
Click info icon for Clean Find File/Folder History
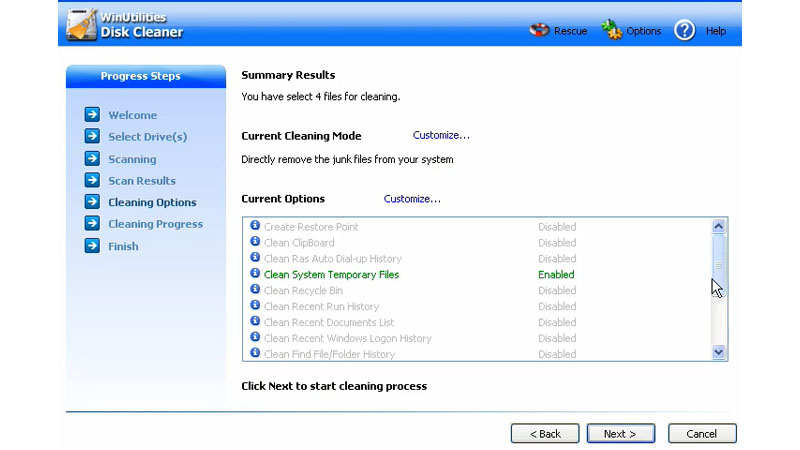coord(255,353)
